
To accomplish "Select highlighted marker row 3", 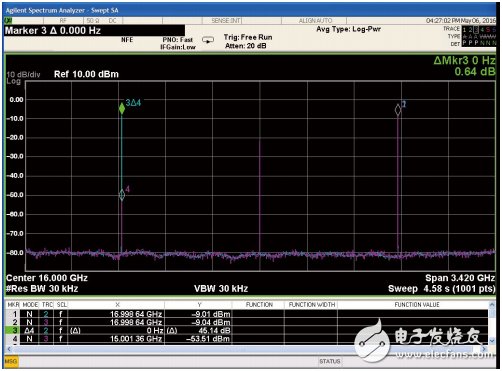I will (x=247, y=331).
